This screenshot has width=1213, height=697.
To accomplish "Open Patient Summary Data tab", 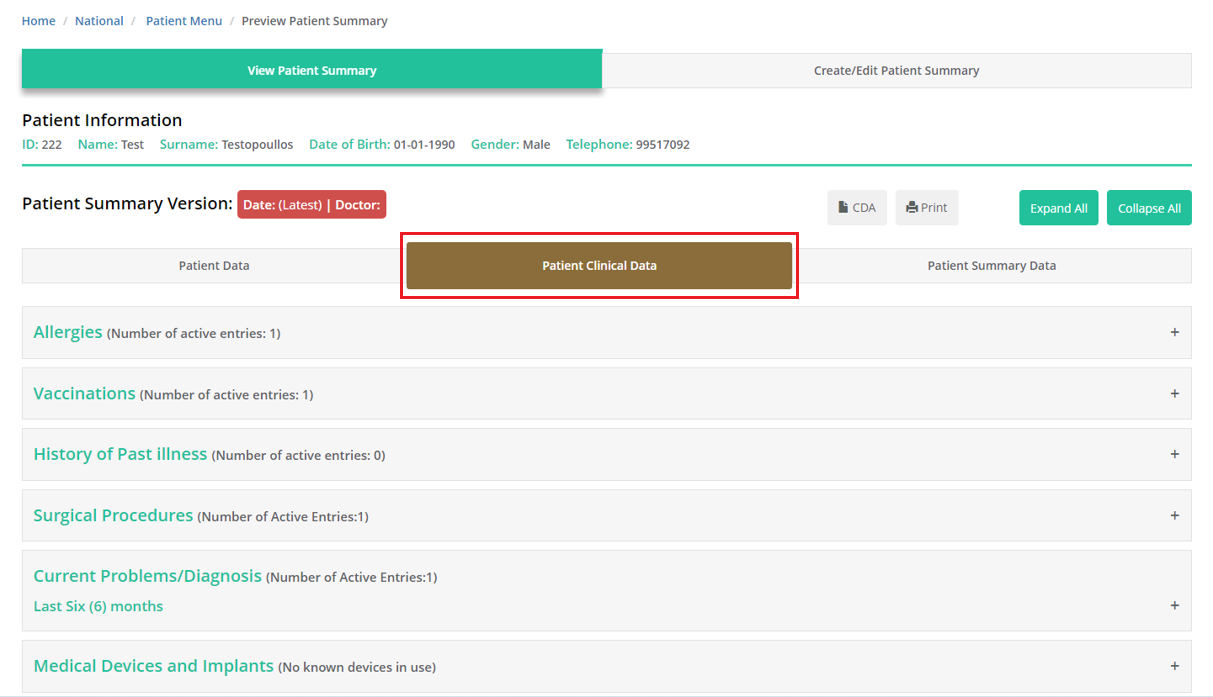I will click(991, 266).
